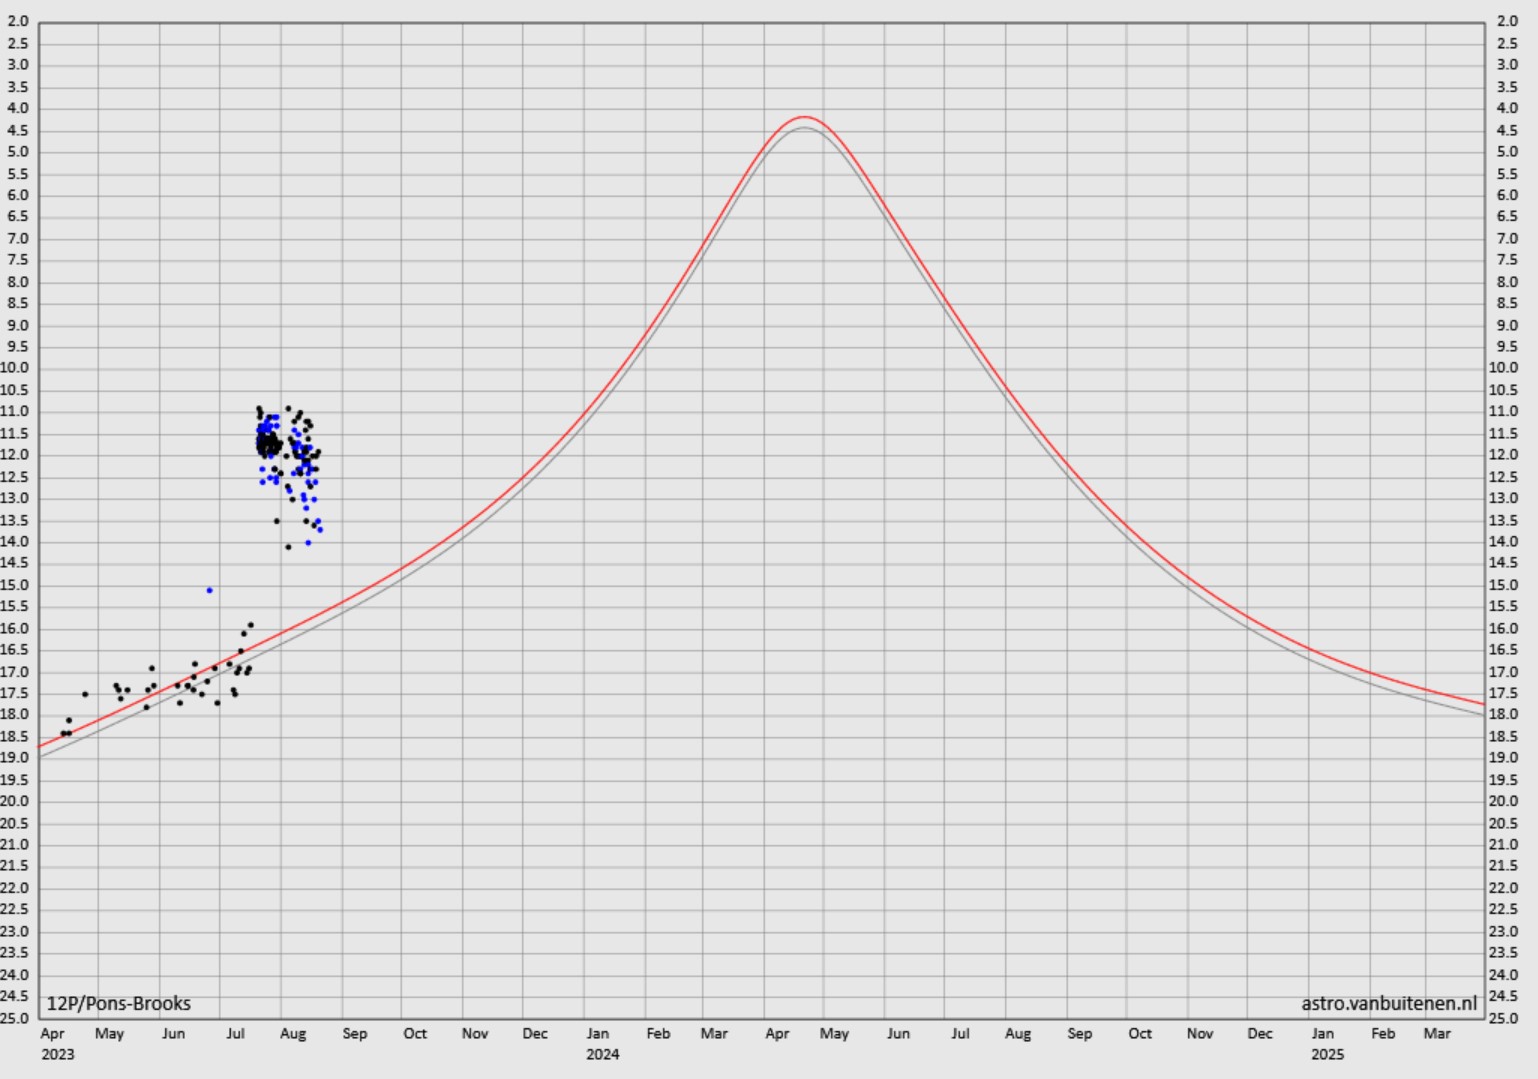Select the Jan label above 2024

tap(597, 1033)
